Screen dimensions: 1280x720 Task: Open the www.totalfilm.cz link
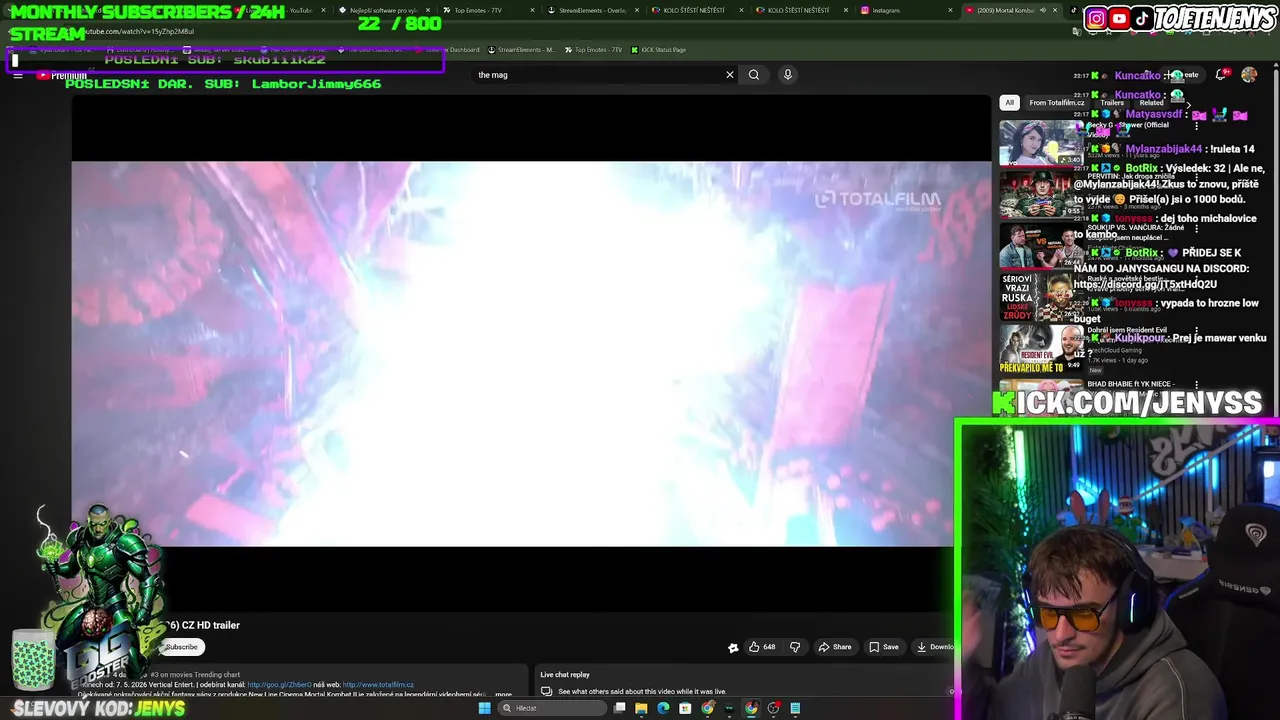(x=378, y=685)
